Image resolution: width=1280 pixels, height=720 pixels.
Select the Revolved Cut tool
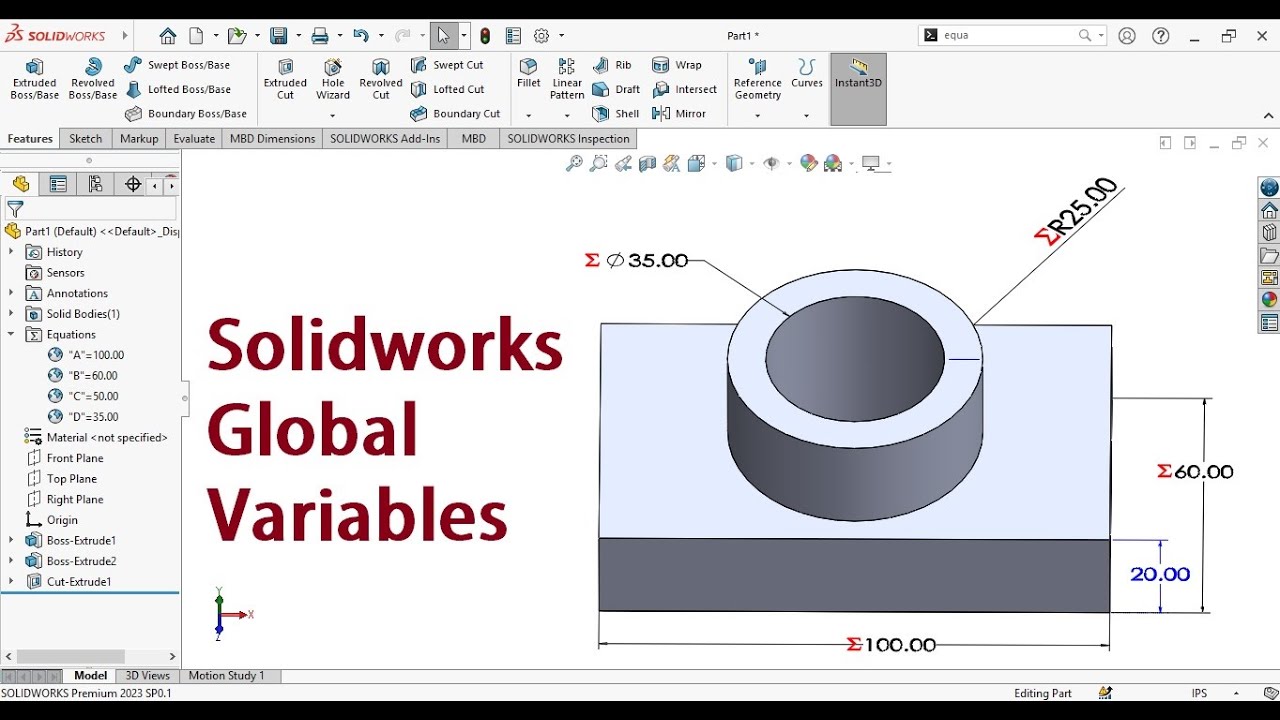[381, 78]
